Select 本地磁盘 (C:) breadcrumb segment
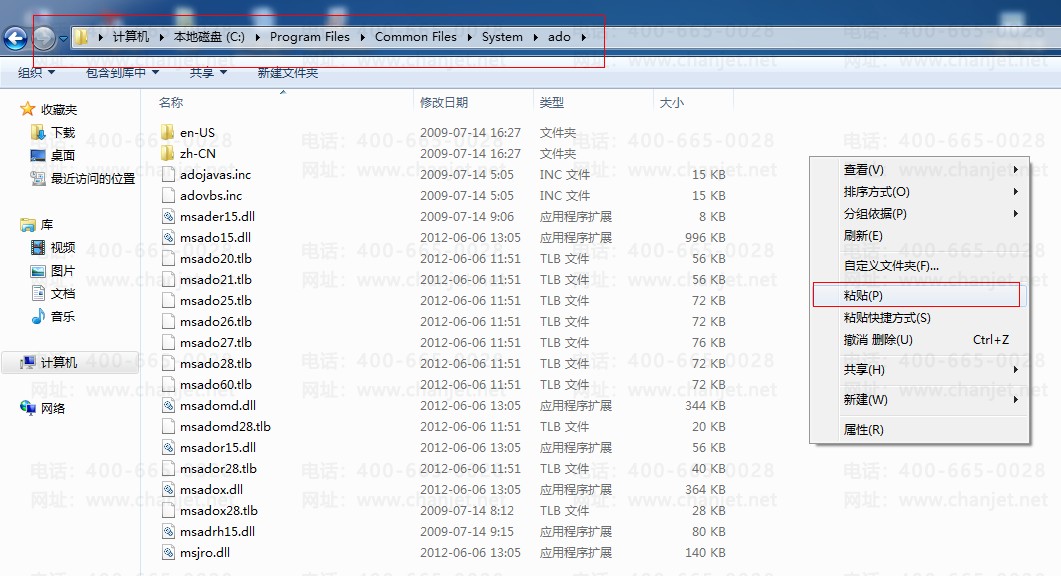Screen dimensions: 1061x576 (x=209, y=37)
